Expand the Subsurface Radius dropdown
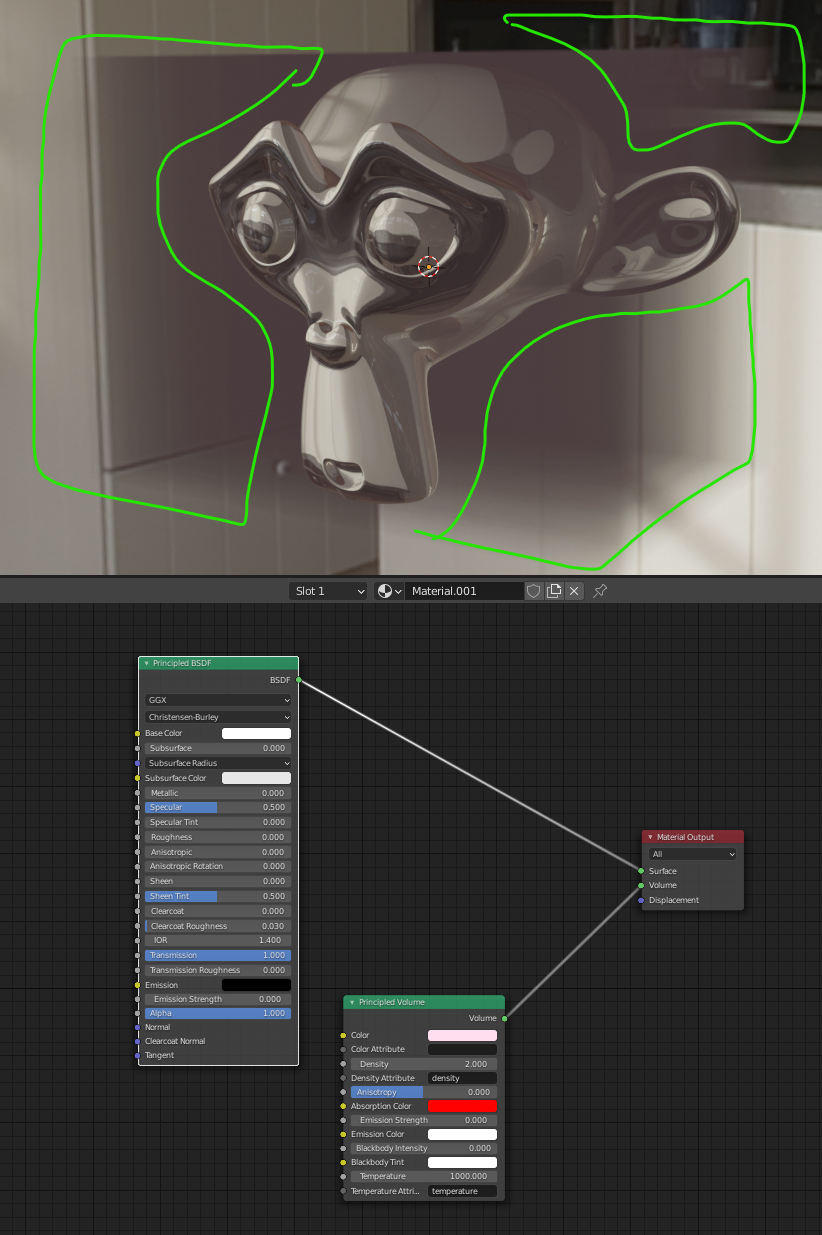The height and width of the screenshot is (1235, 822). (x=218, y=763)
